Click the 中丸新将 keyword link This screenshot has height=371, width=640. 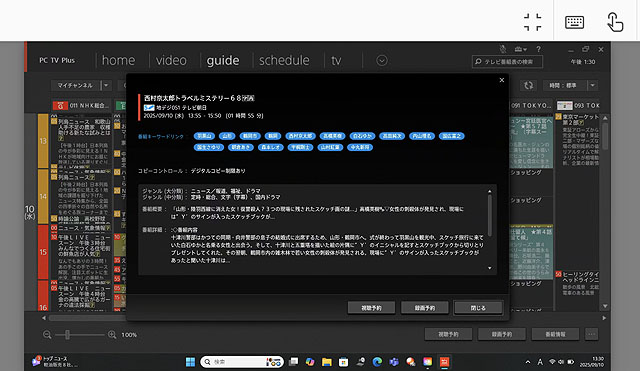[x=360, y=147]
